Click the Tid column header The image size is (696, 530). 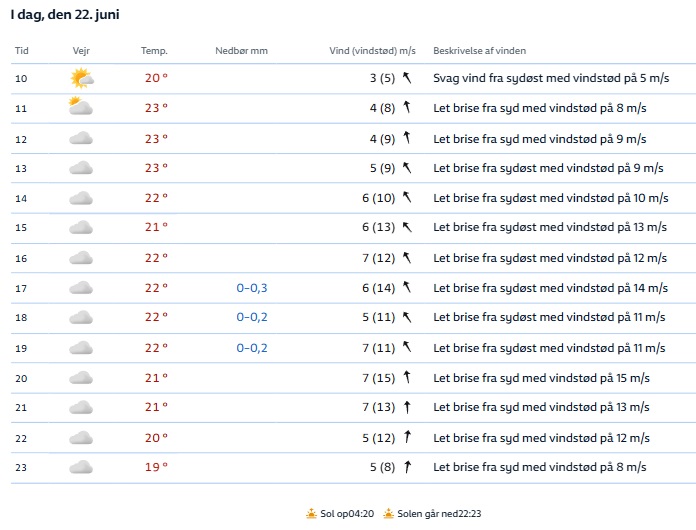point(22,50)
